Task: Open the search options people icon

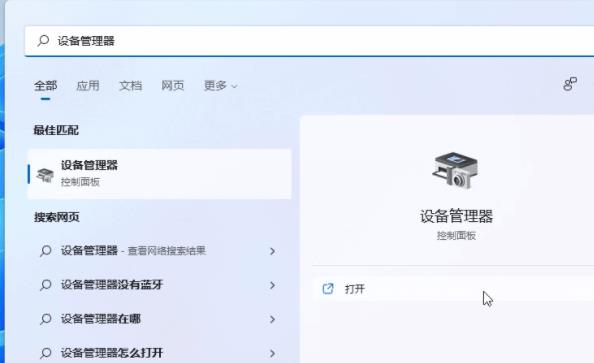Action: pos(570,84)
